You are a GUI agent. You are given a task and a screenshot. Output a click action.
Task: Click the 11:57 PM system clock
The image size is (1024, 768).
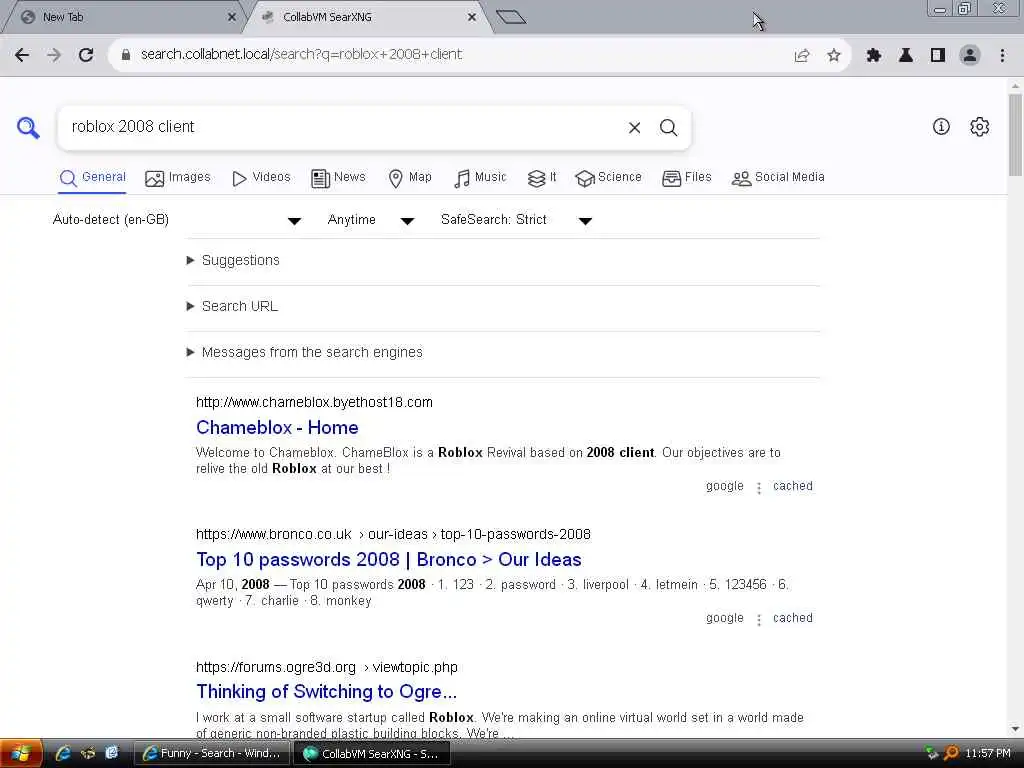coord(987,754)
